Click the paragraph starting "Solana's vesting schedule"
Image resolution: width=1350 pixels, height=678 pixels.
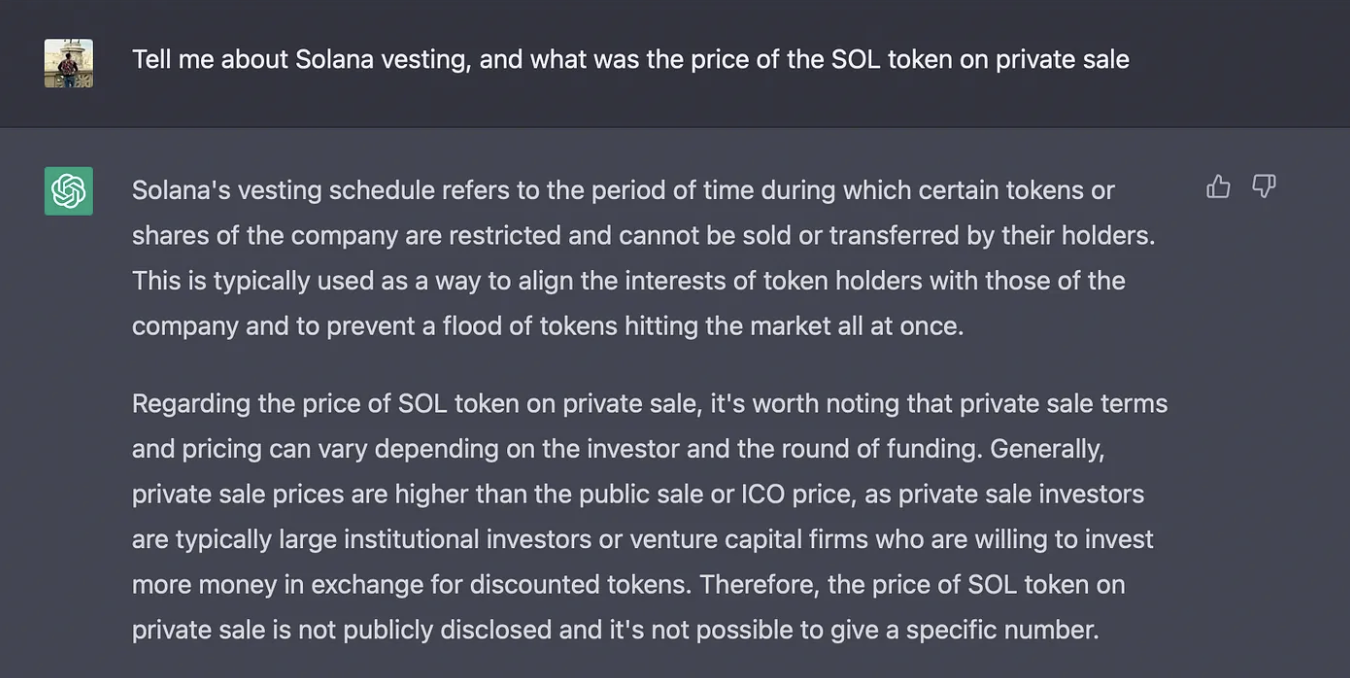click(644, 258)
